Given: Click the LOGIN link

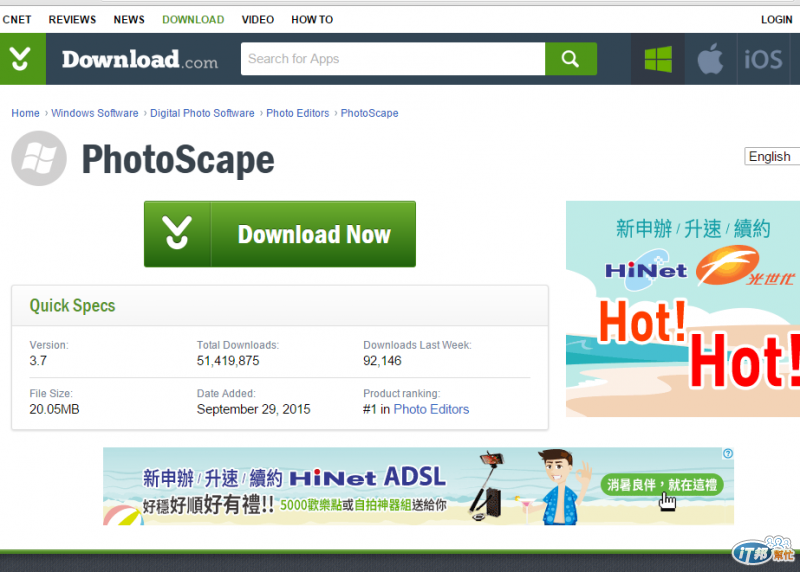Looking at the screenshot, I should pos(777,19).
